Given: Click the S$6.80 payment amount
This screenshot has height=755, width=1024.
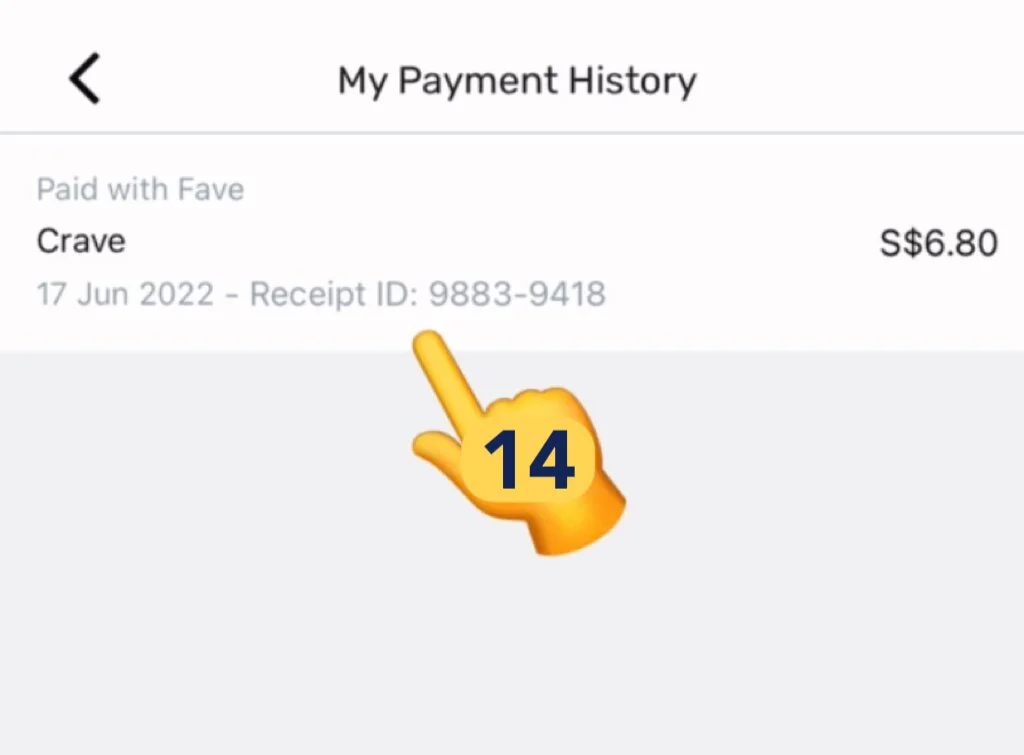Looking at the screenshot, I should [938, 243].
